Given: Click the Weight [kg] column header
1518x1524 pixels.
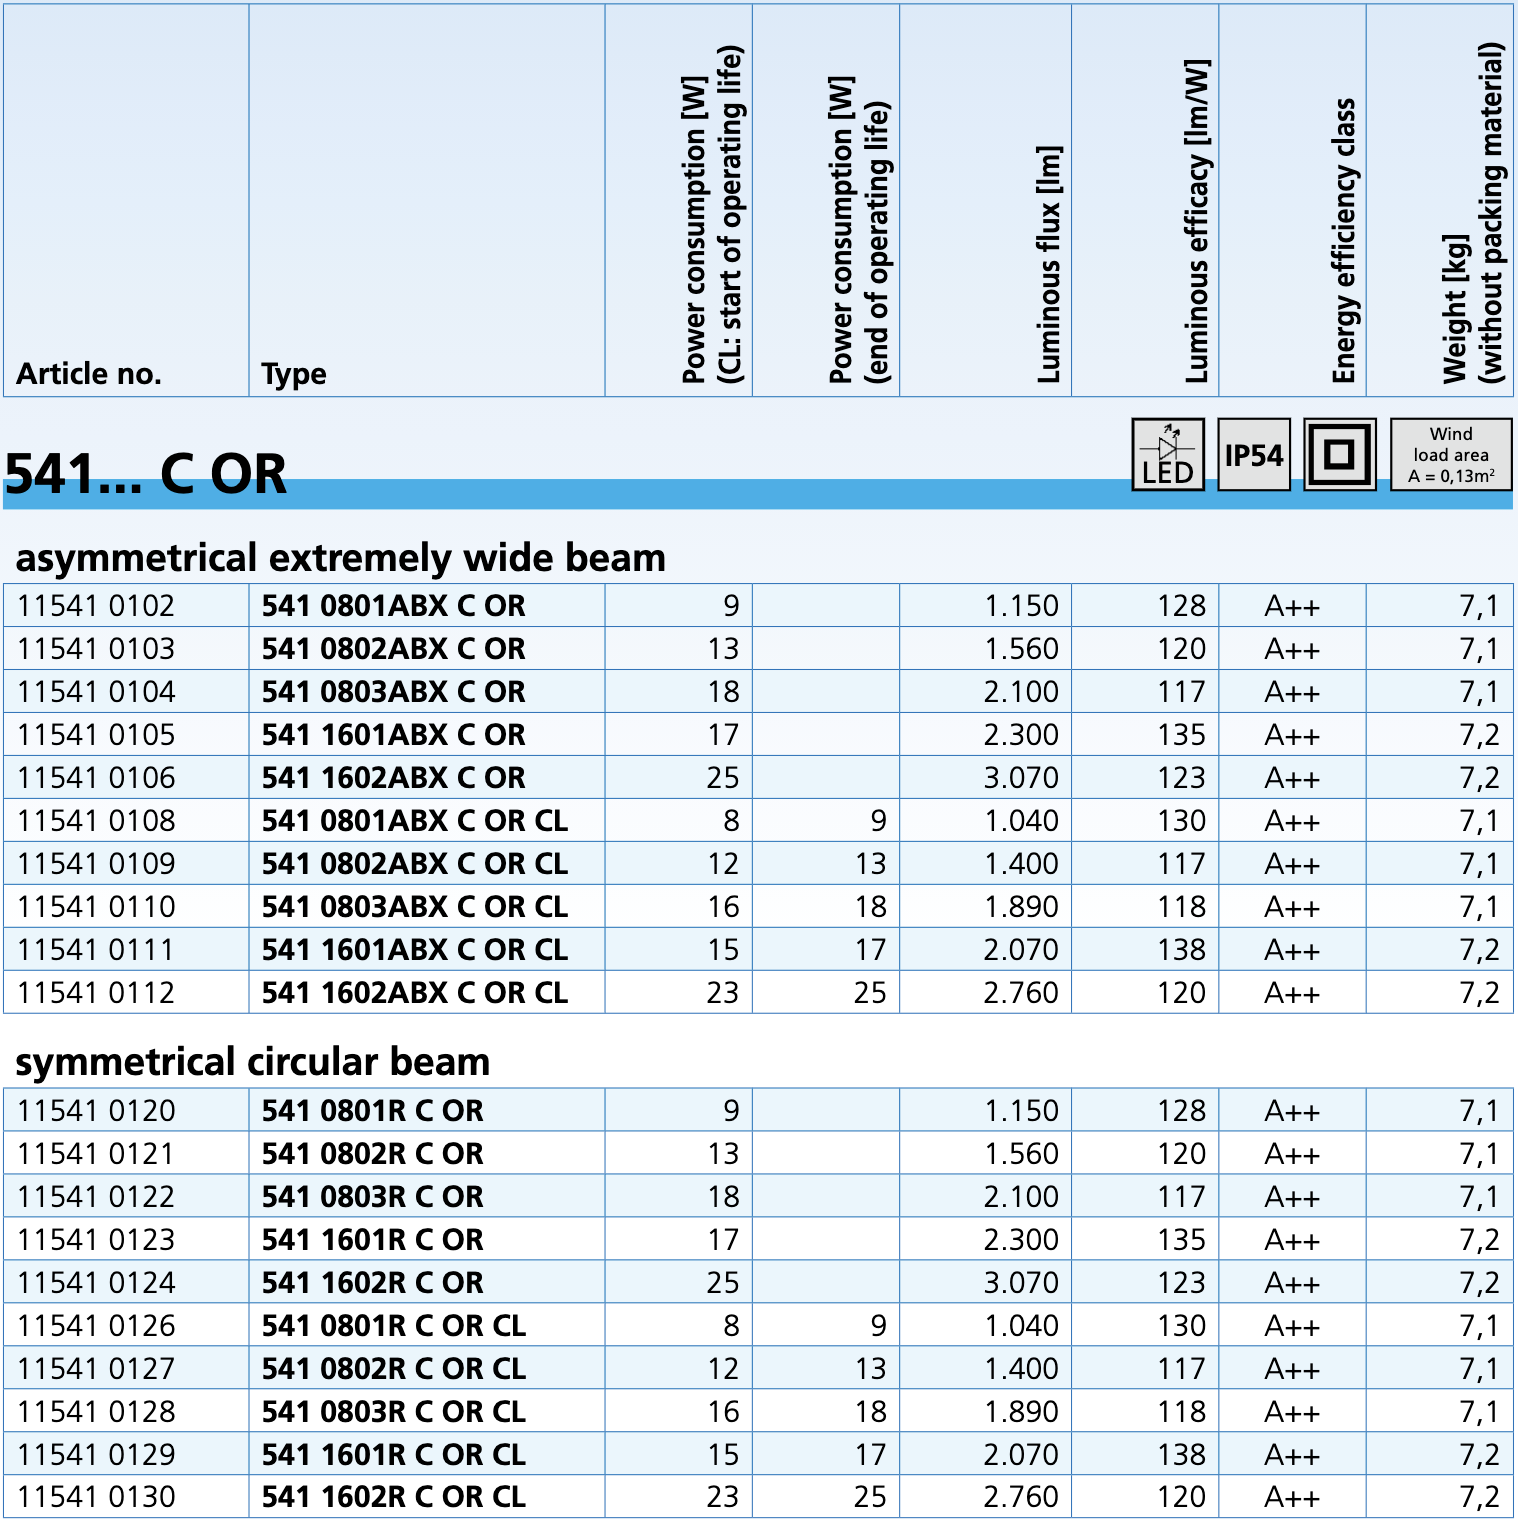Looking at the screenshot, I should point(1473,213).
